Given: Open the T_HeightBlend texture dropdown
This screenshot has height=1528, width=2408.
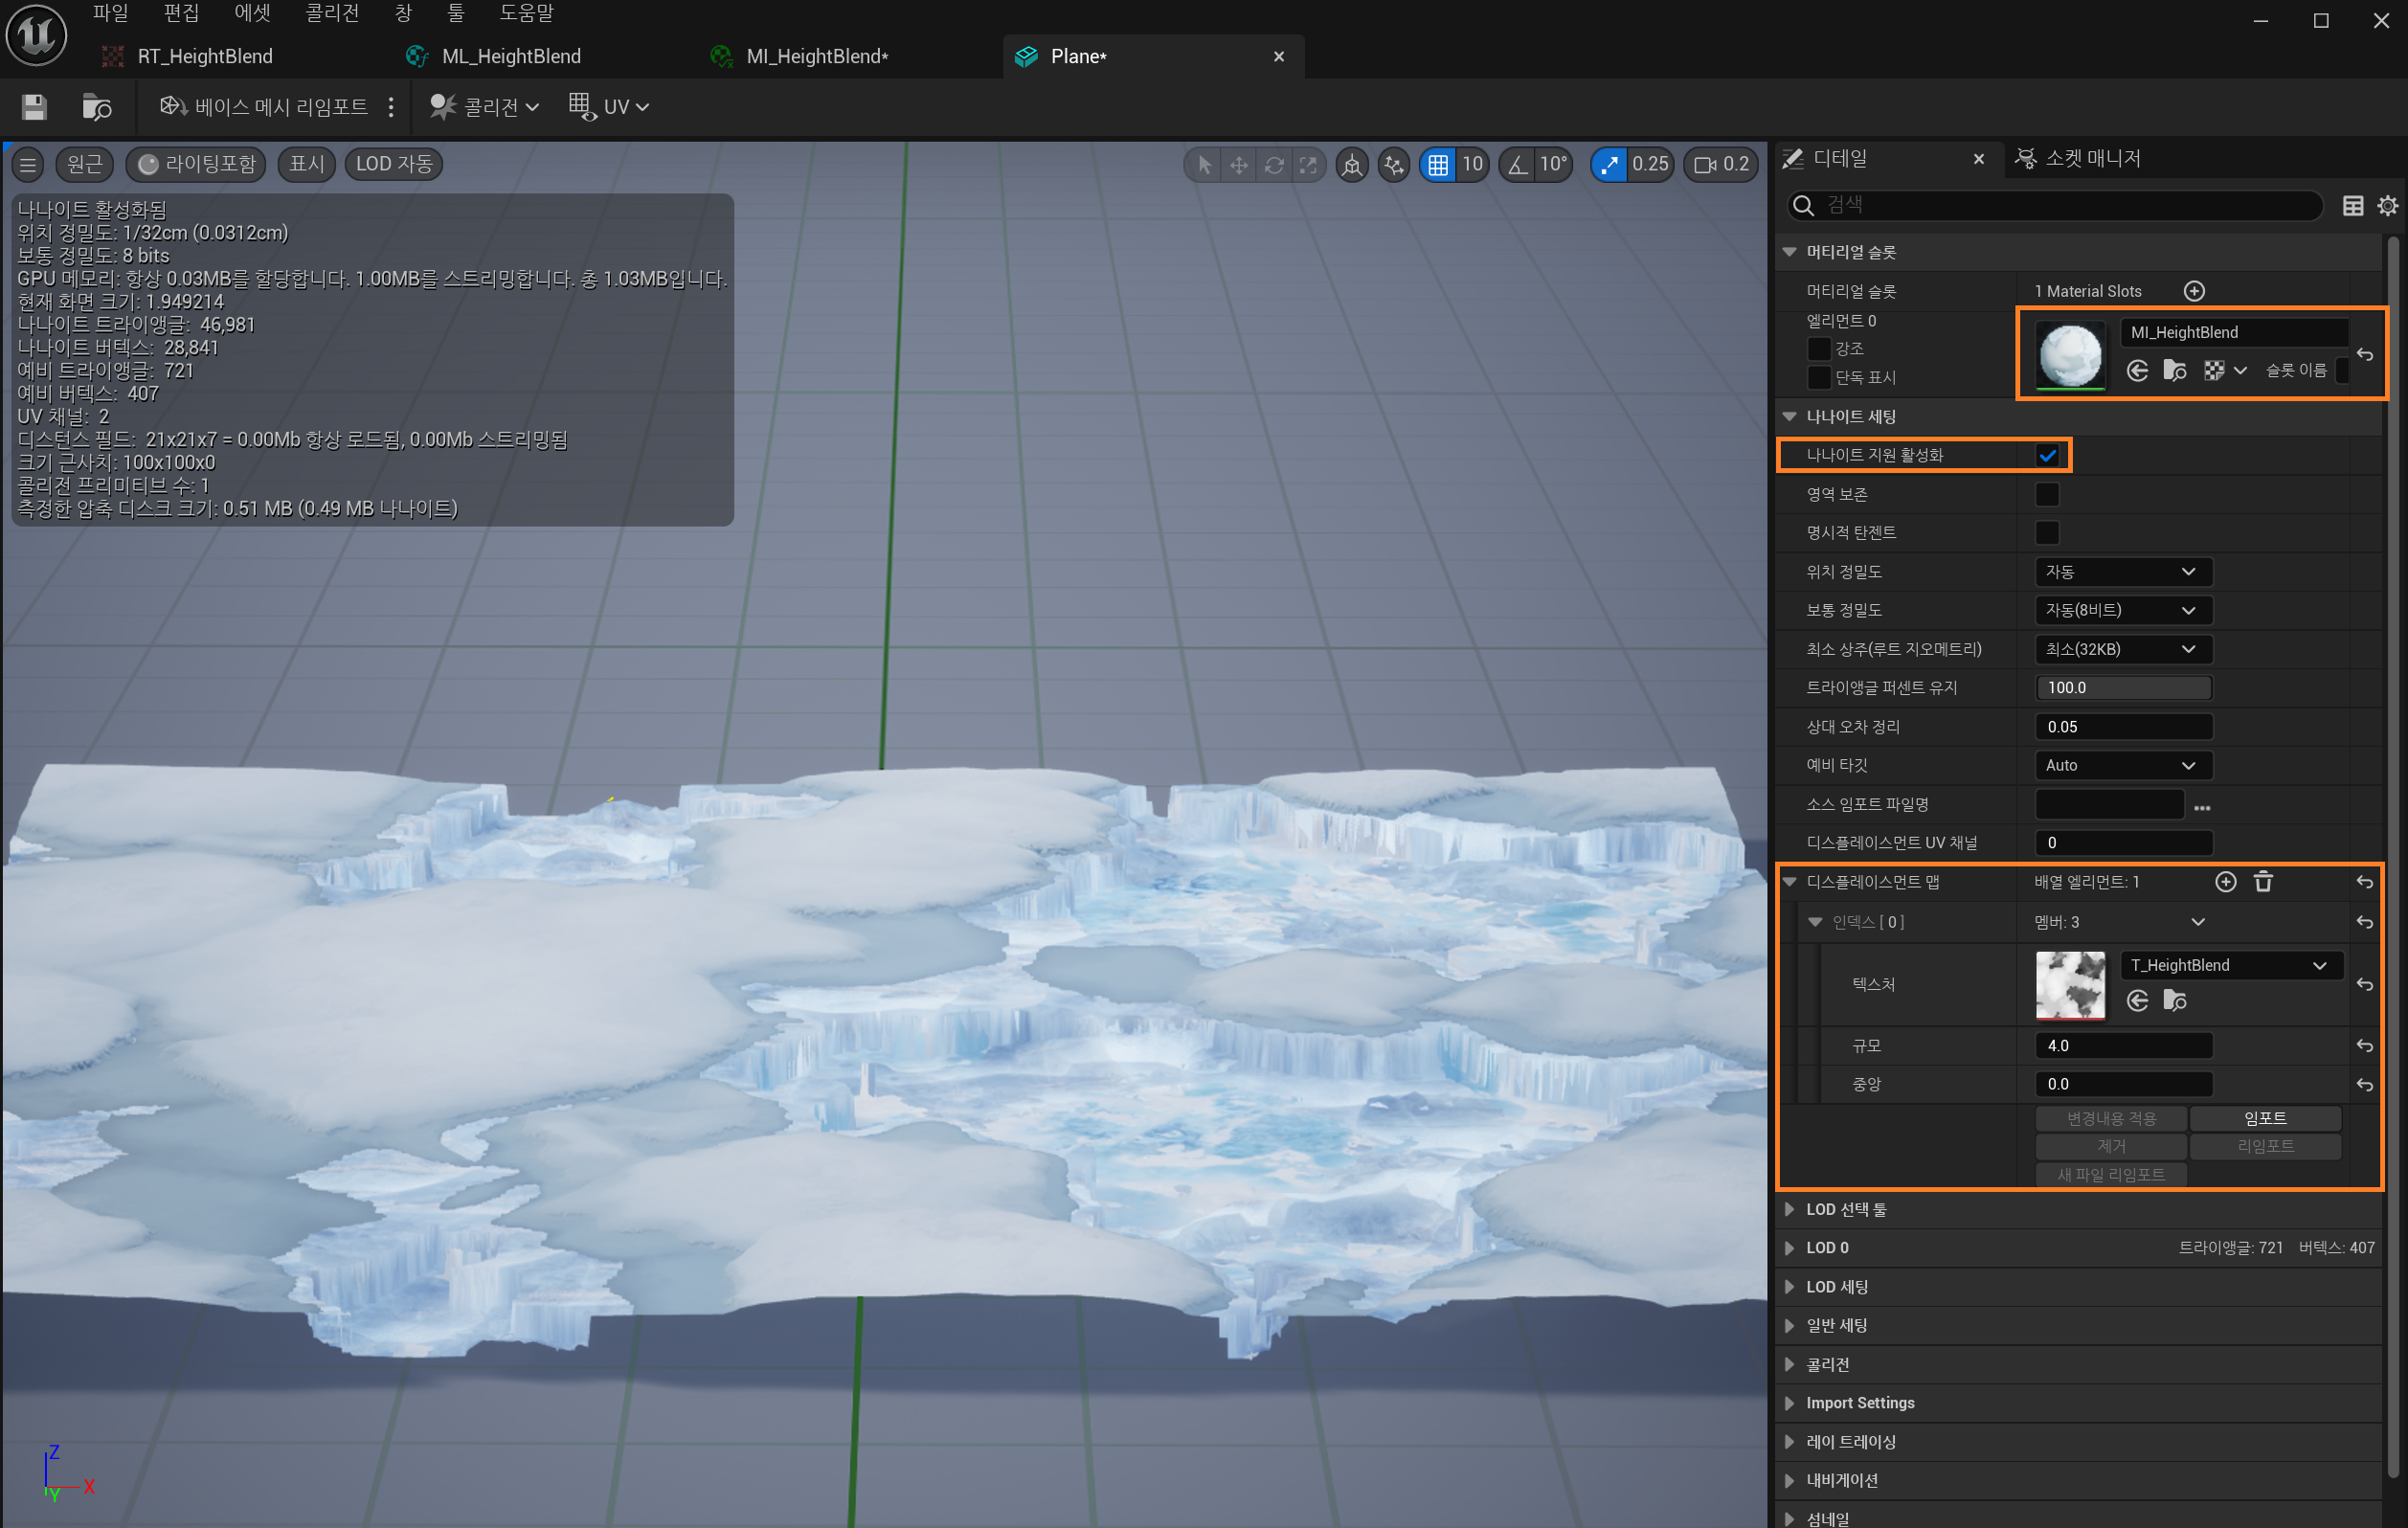Looking at the screenshot, I should point(2229,966).
